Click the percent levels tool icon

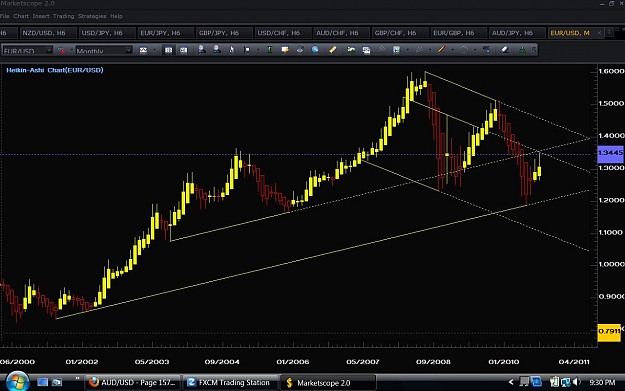486,50
